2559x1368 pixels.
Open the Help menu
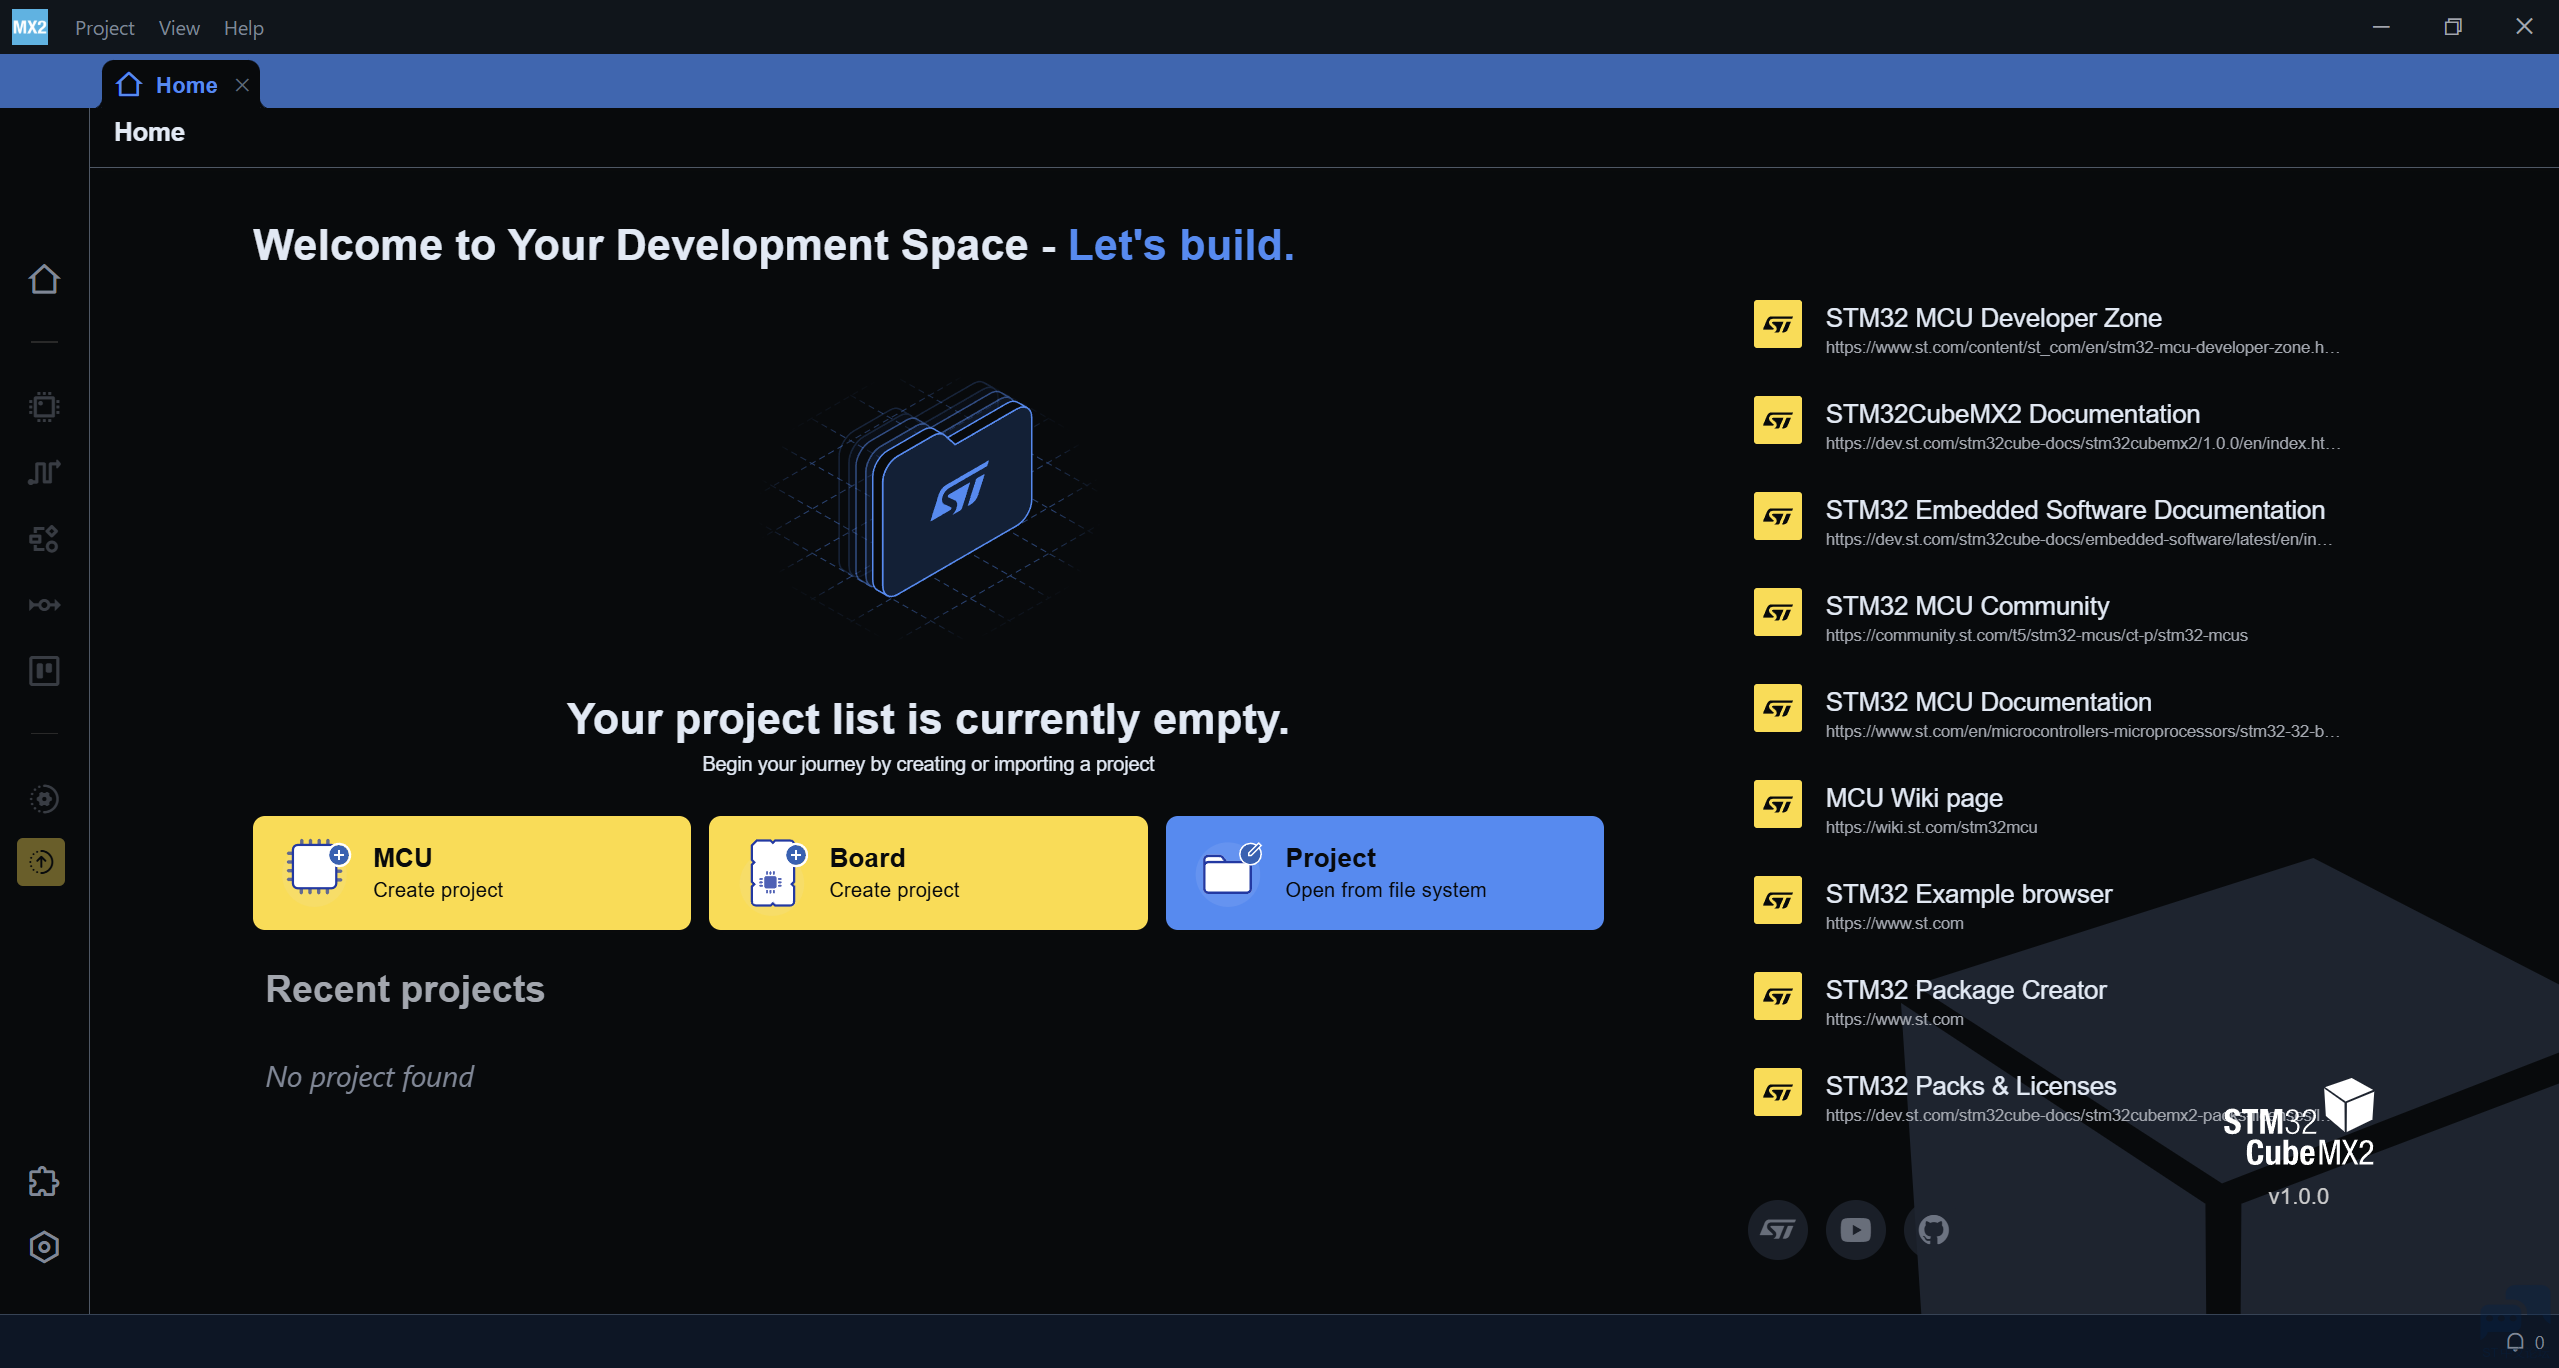coord(243,28)
